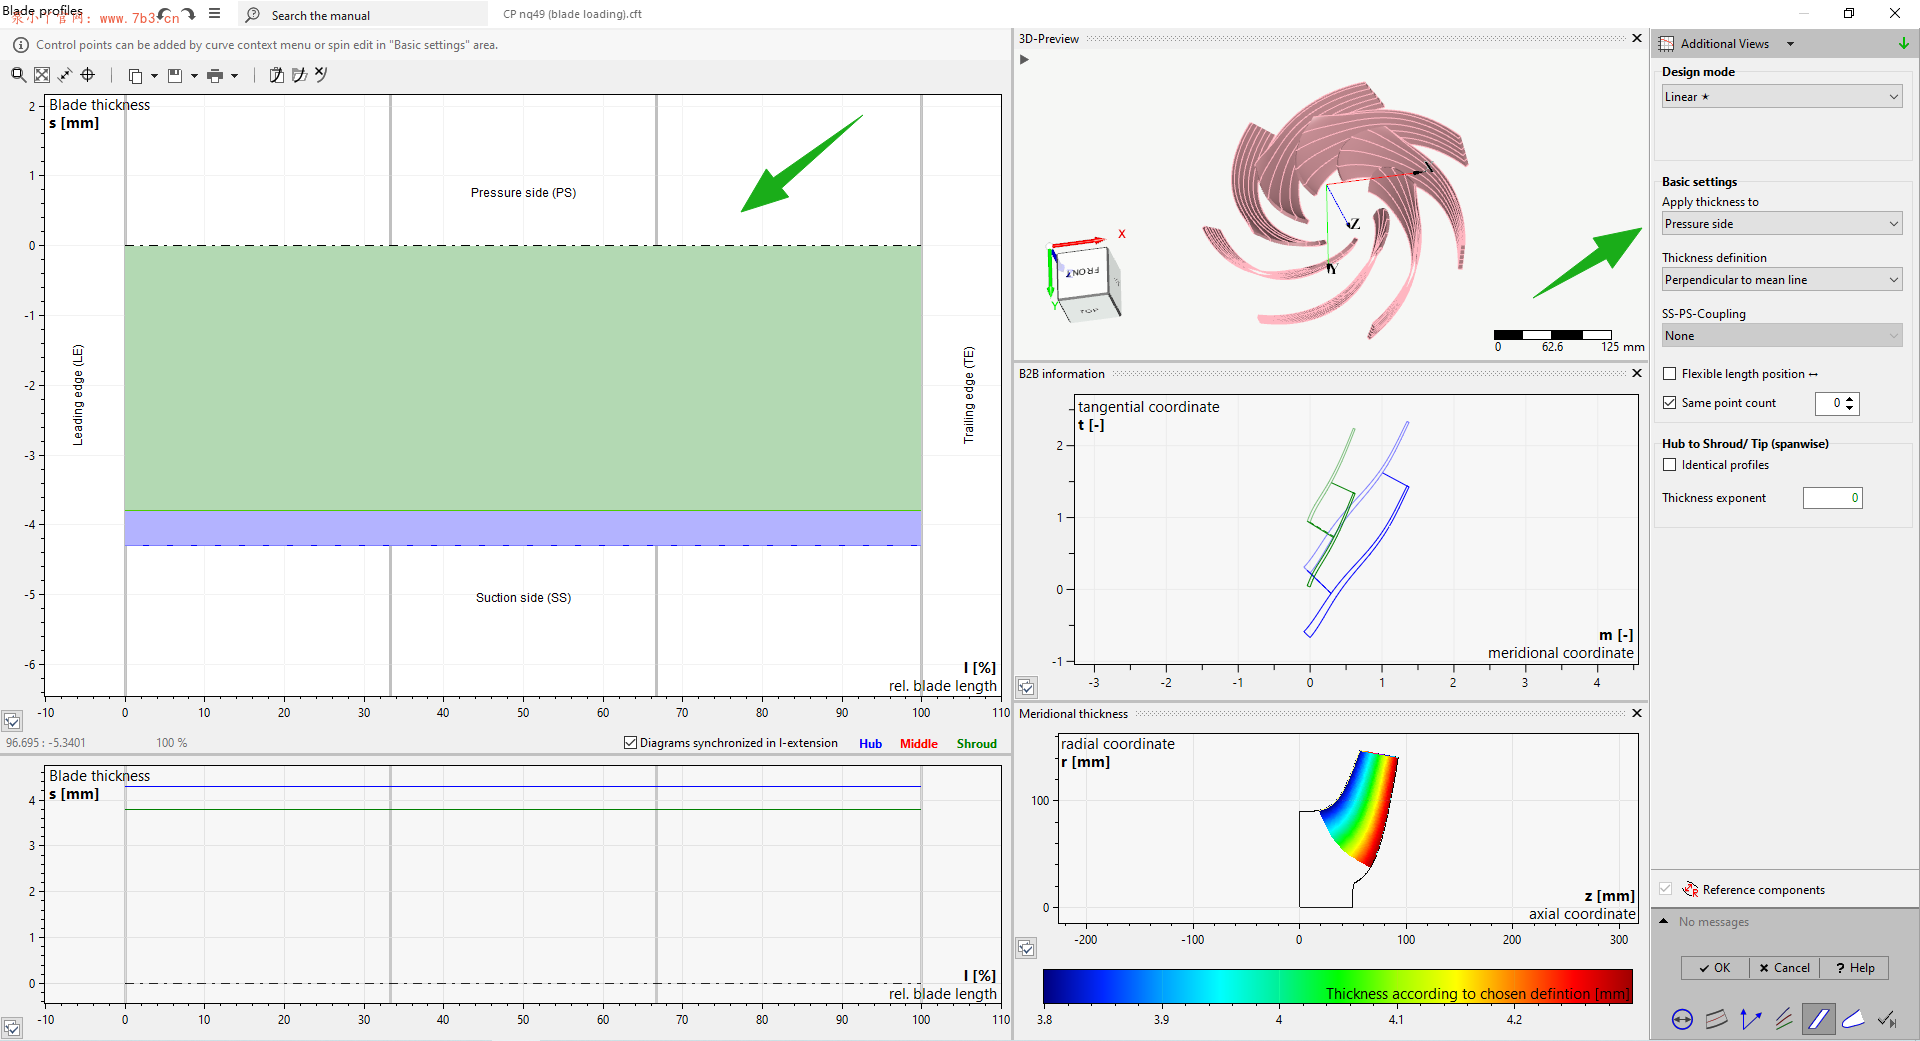The width and height of the screenshot is (1920, 1041).
Task: Open the hamburger menu in title bar
Action: click(214, 14)
